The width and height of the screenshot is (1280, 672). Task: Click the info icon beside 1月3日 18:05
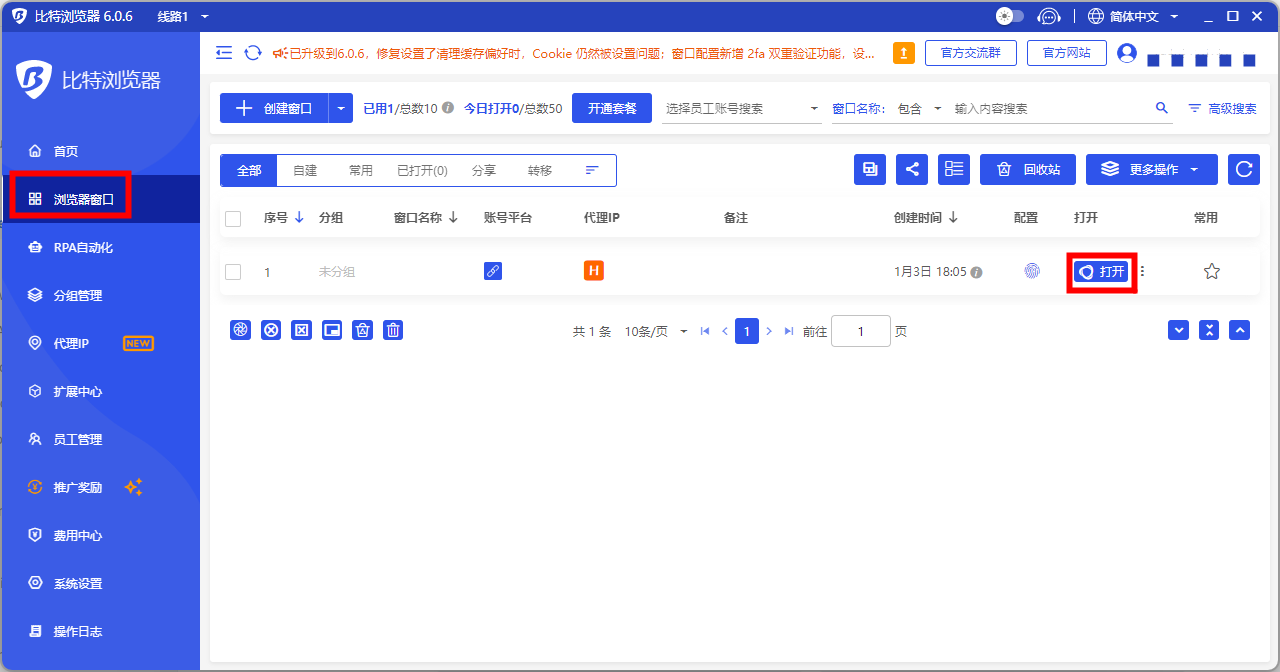[976, 272]
